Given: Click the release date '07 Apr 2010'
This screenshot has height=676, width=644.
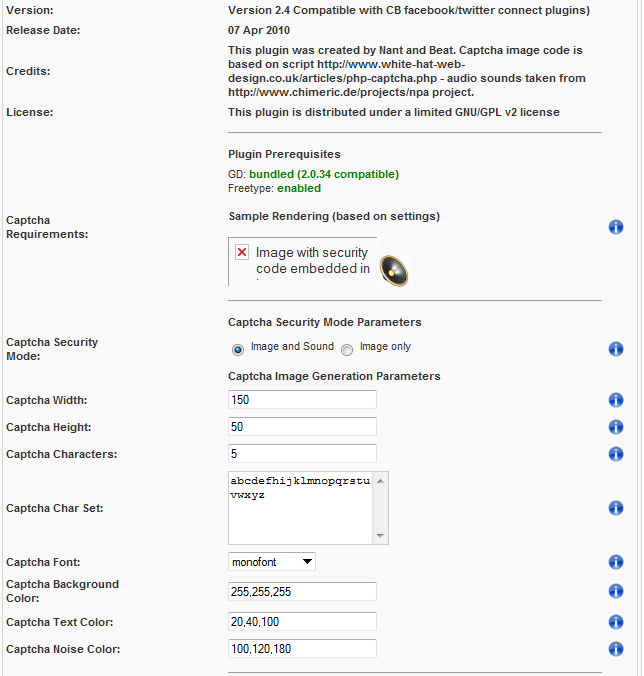Looking at the screenshot, I should (259, 30).
